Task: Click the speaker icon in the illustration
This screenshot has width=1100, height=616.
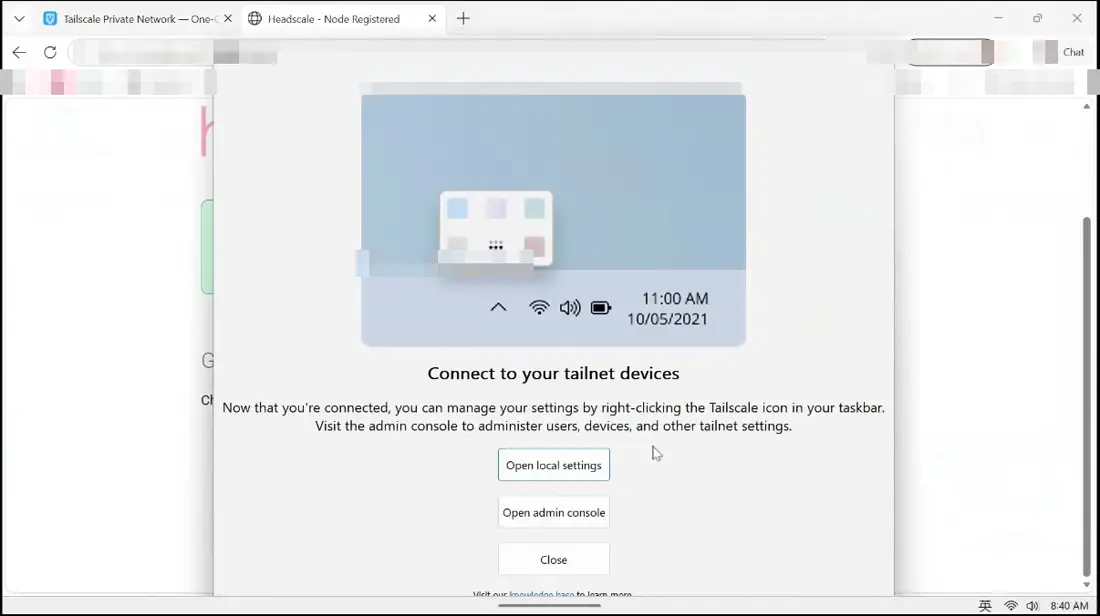Action: (x=570, y=307)
